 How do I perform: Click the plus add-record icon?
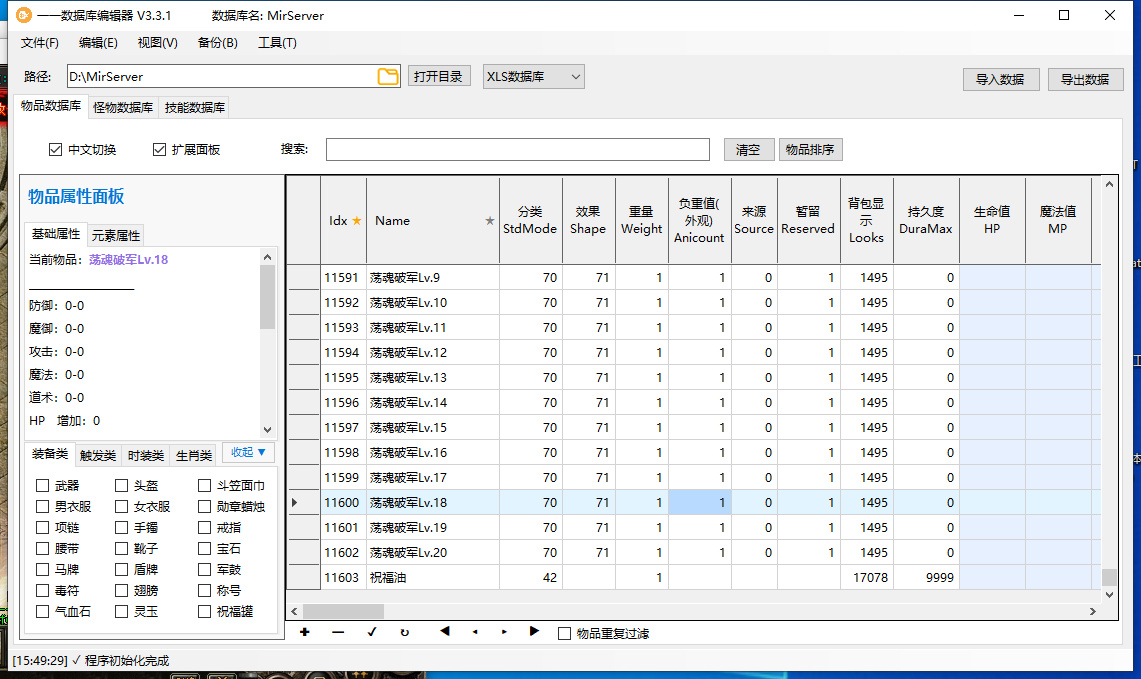tap(305, 632)
